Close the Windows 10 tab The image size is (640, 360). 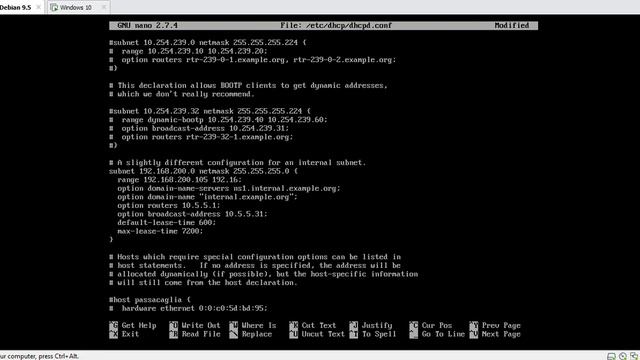(104, 7)
